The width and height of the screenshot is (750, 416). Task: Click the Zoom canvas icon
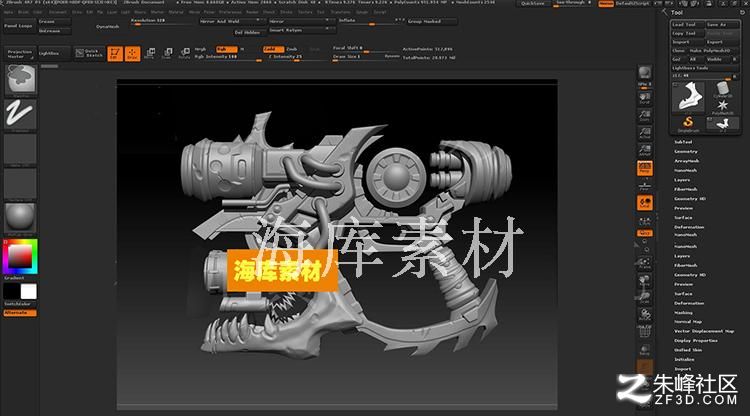[x=644, y=115]
